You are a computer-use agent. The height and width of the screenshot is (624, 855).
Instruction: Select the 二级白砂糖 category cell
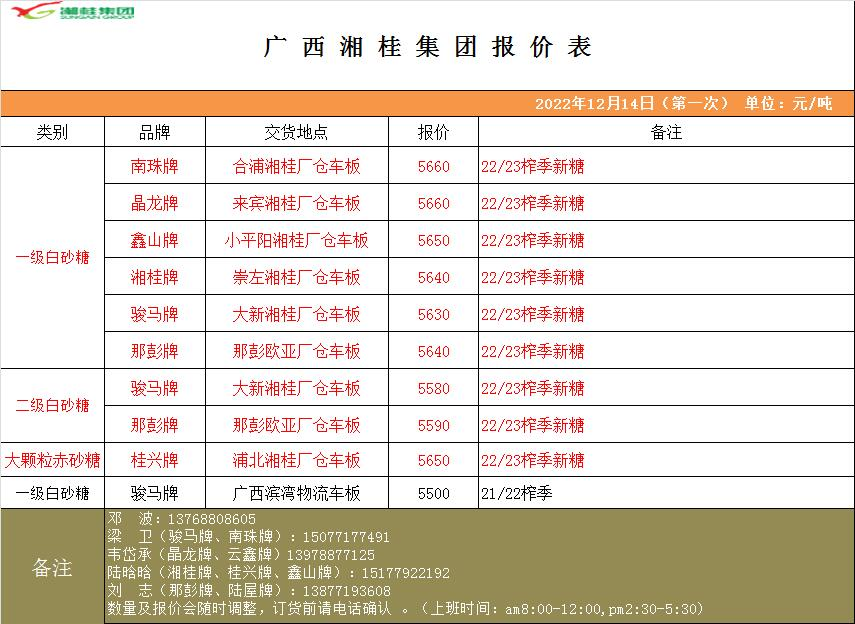click(52, 406)
